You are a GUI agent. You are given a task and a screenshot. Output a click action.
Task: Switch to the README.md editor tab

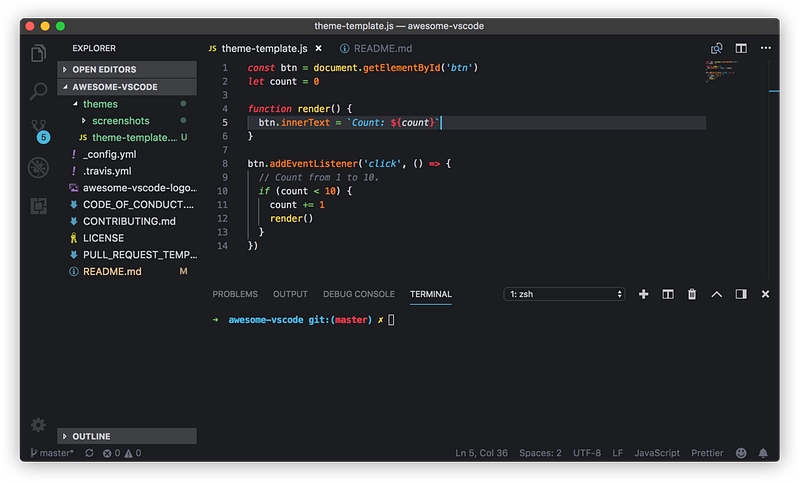[x=375, y=48]
